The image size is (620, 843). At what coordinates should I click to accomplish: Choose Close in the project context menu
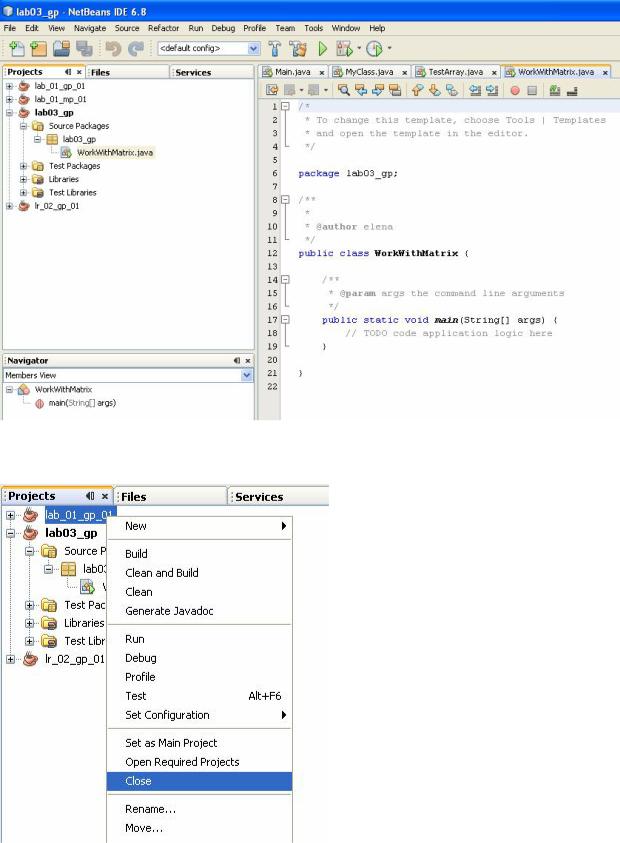[x=199, y=781]
